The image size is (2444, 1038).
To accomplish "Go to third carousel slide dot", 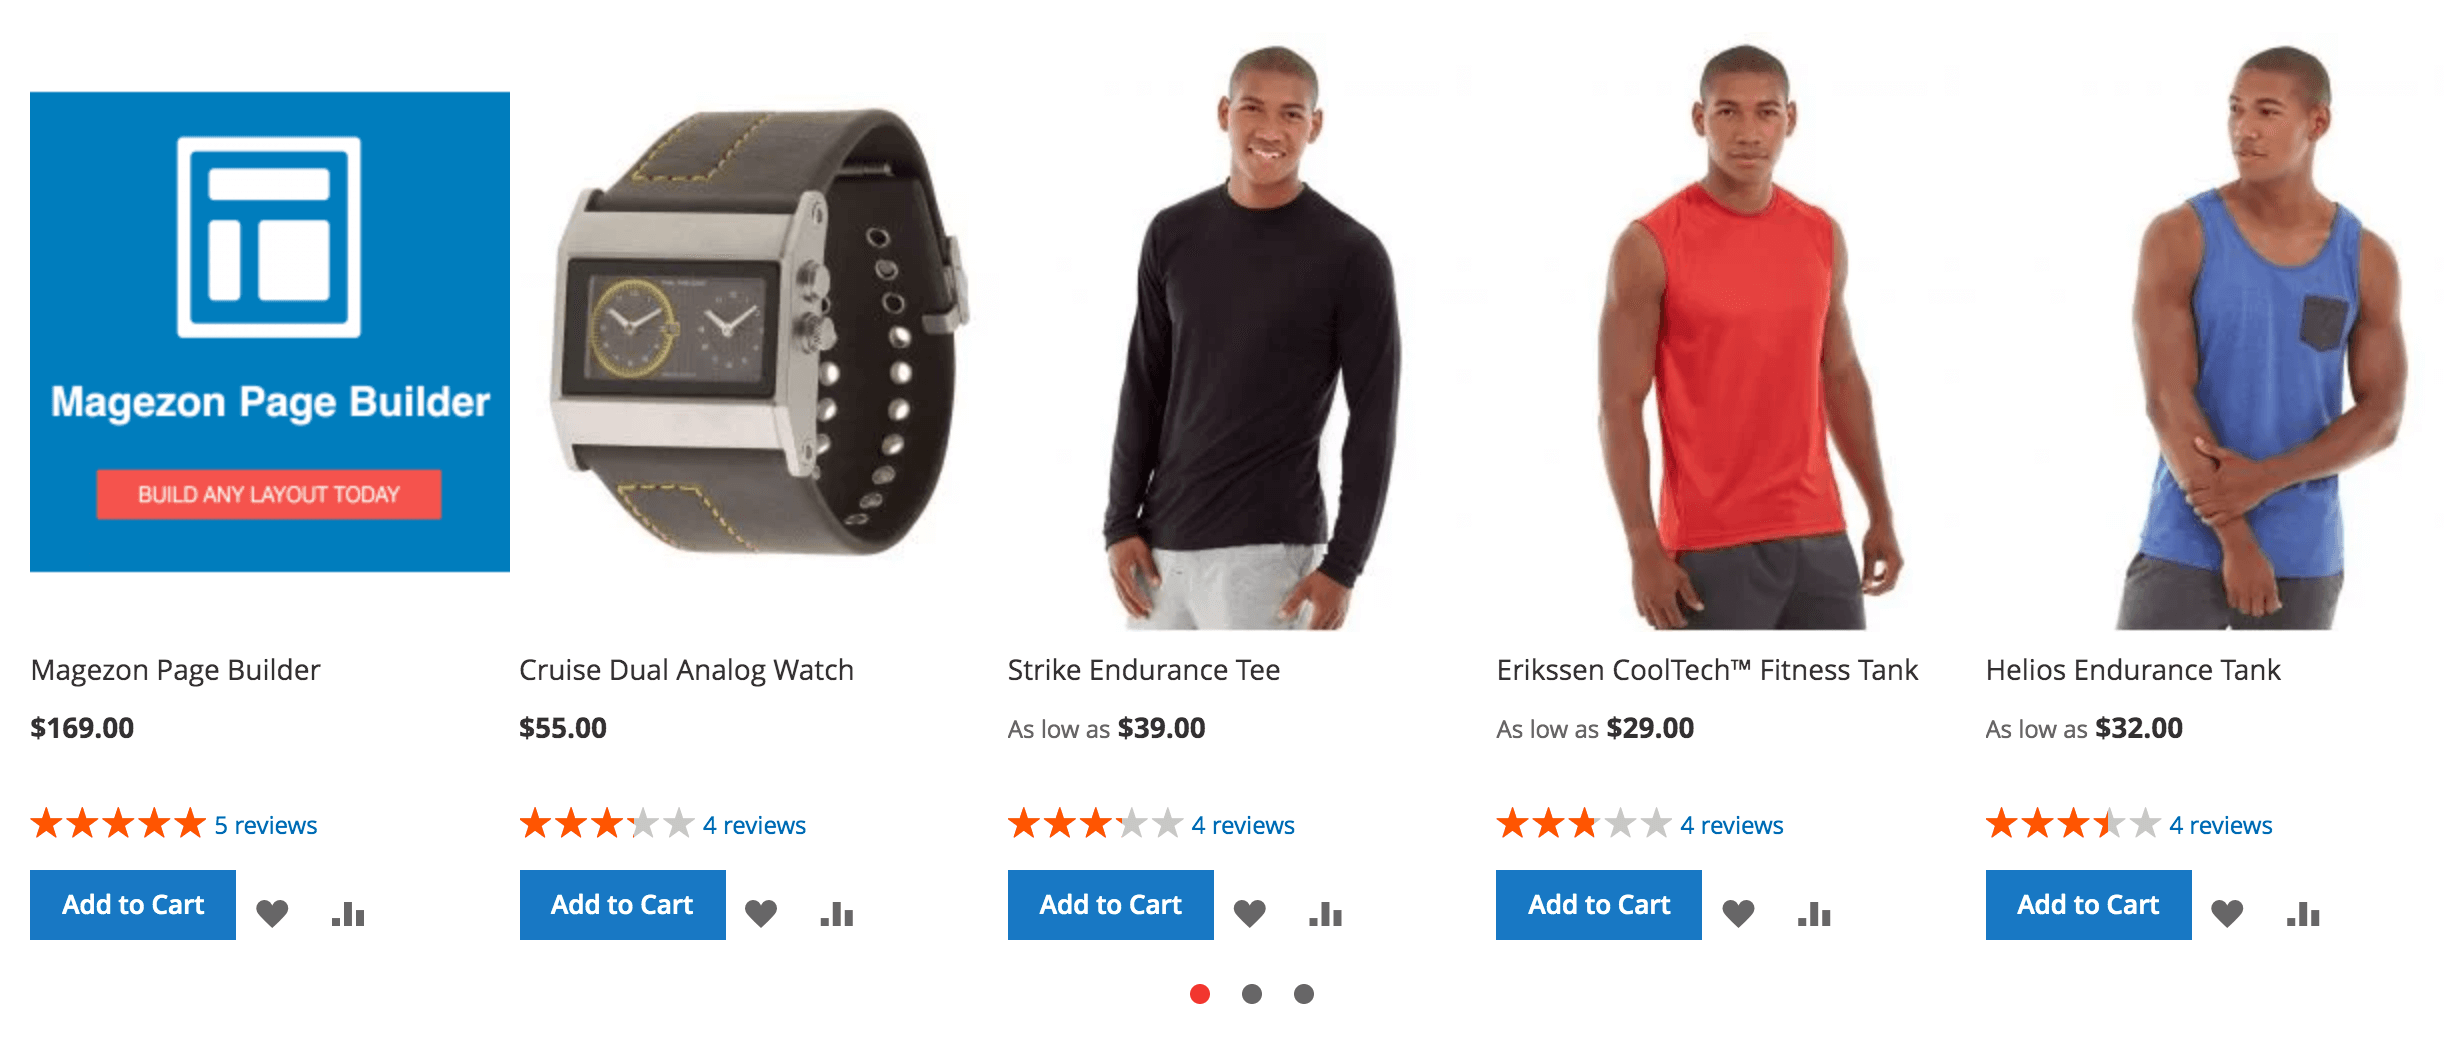I will (1304, 993).
